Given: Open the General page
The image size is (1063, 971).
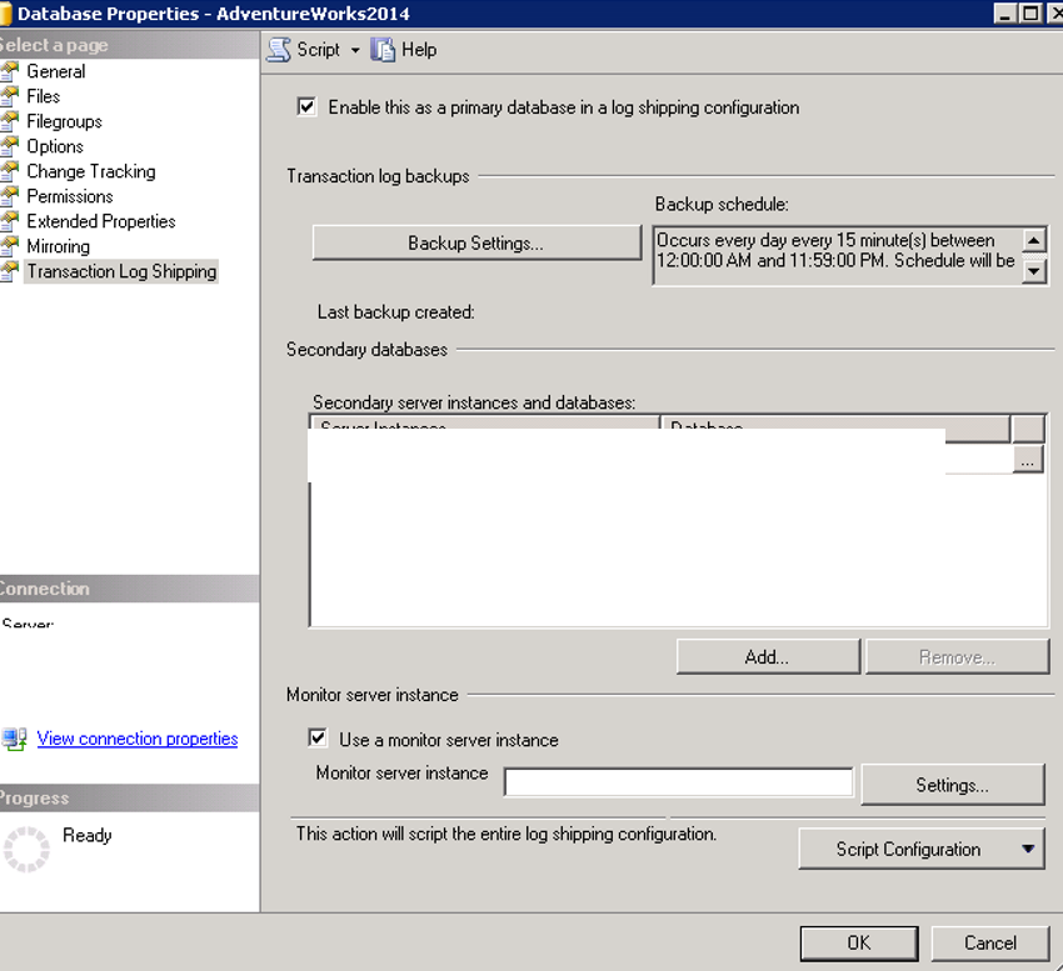Looking at the screenshot, I should point(56,71).
